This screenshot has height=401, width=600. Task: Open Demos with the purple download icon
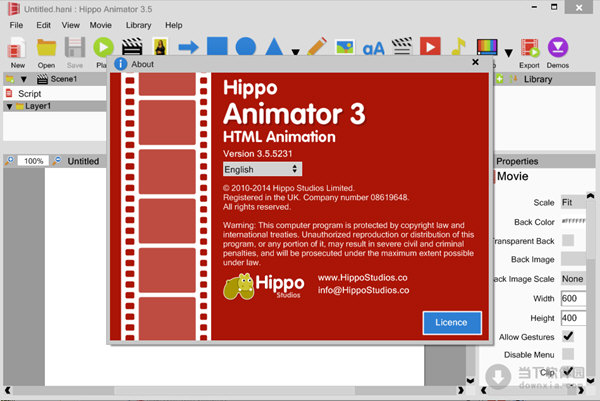[558, 47]
